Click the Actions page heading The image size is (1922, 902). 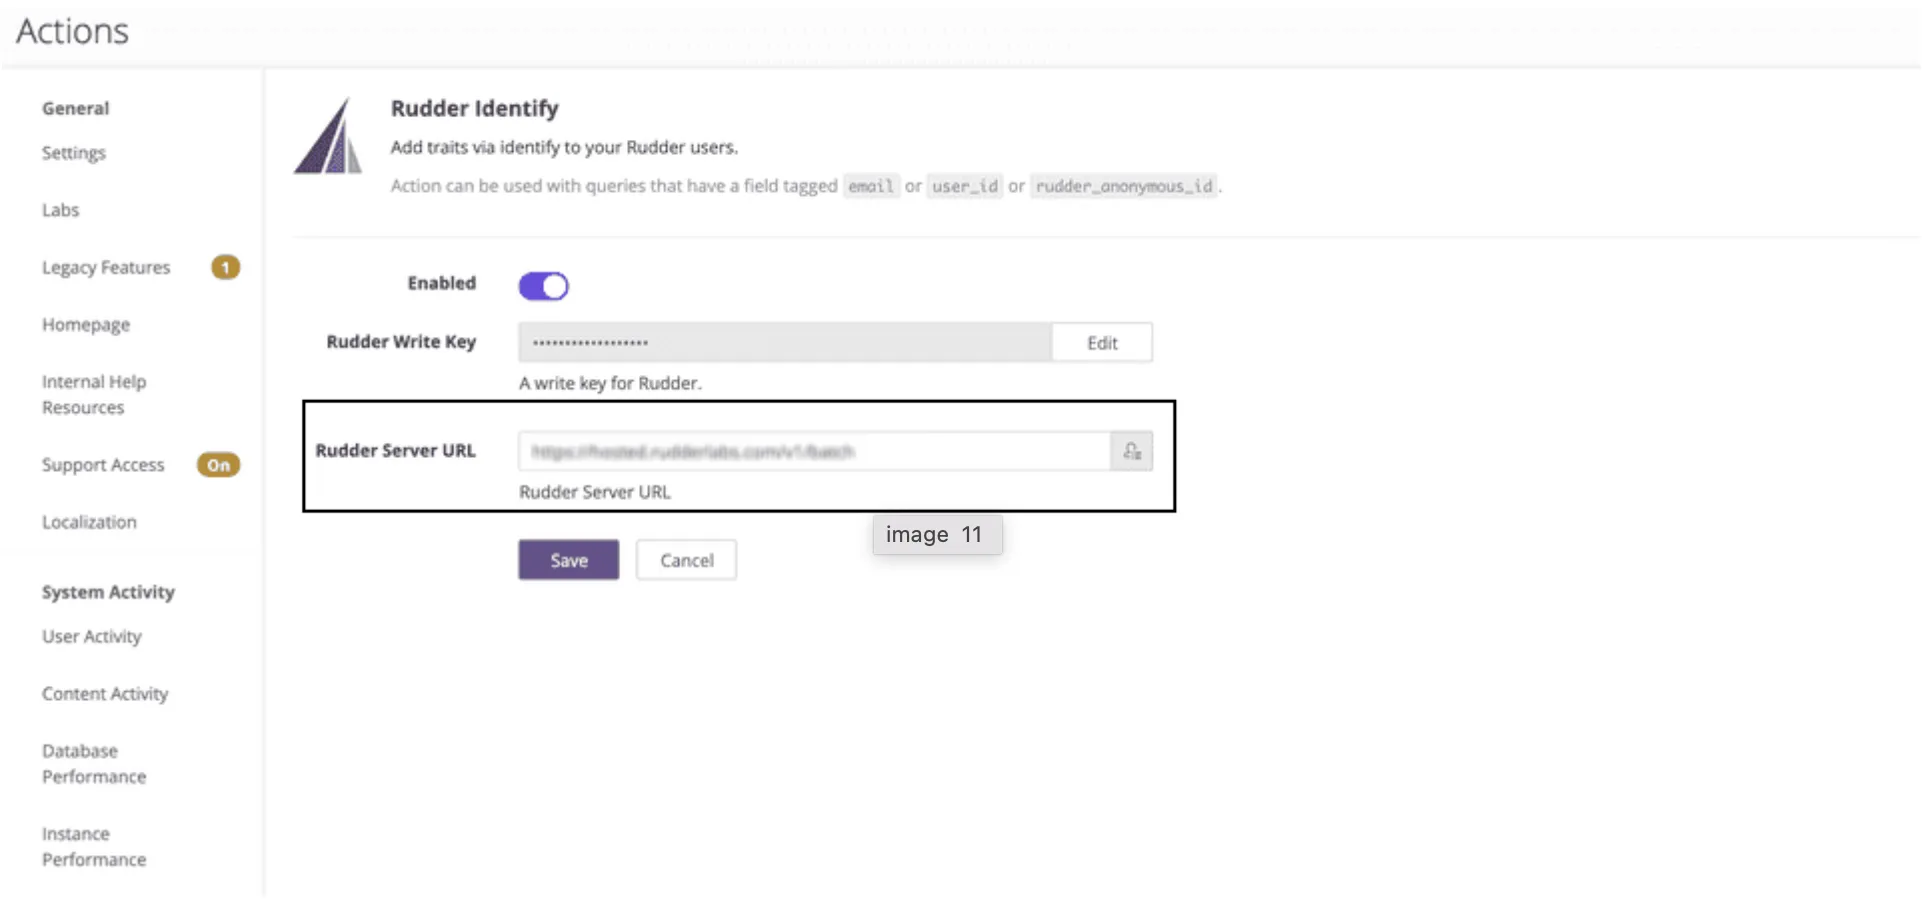point(72,32)
